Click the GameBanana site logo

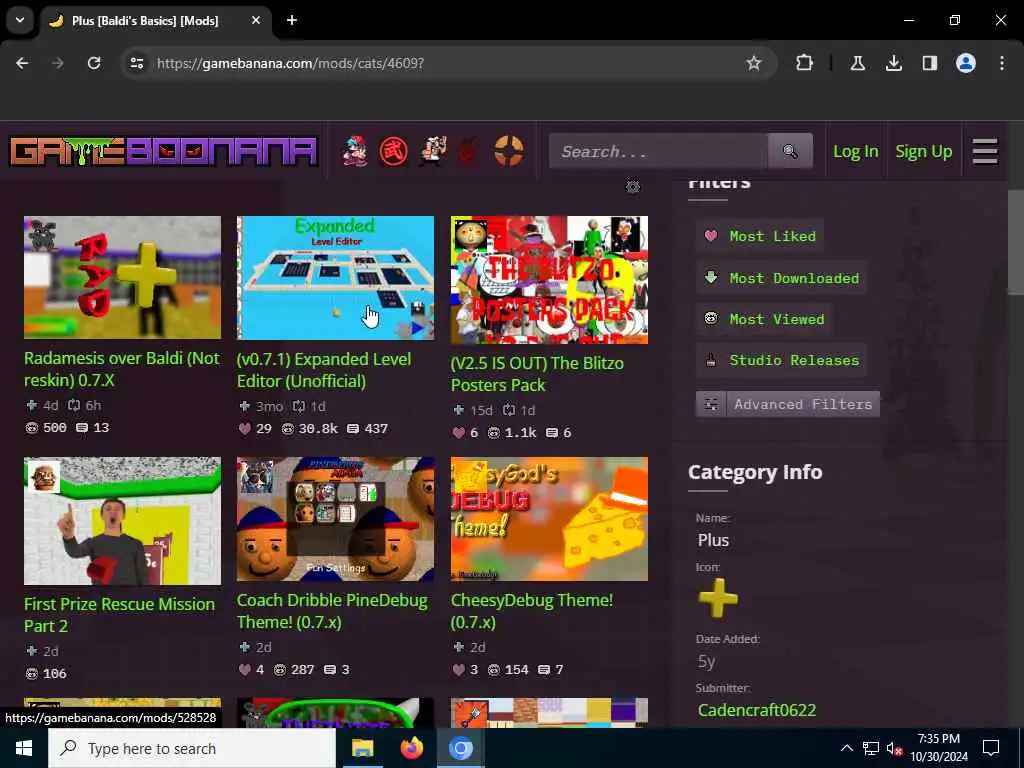pyautogui.click(x=164, y=152)
